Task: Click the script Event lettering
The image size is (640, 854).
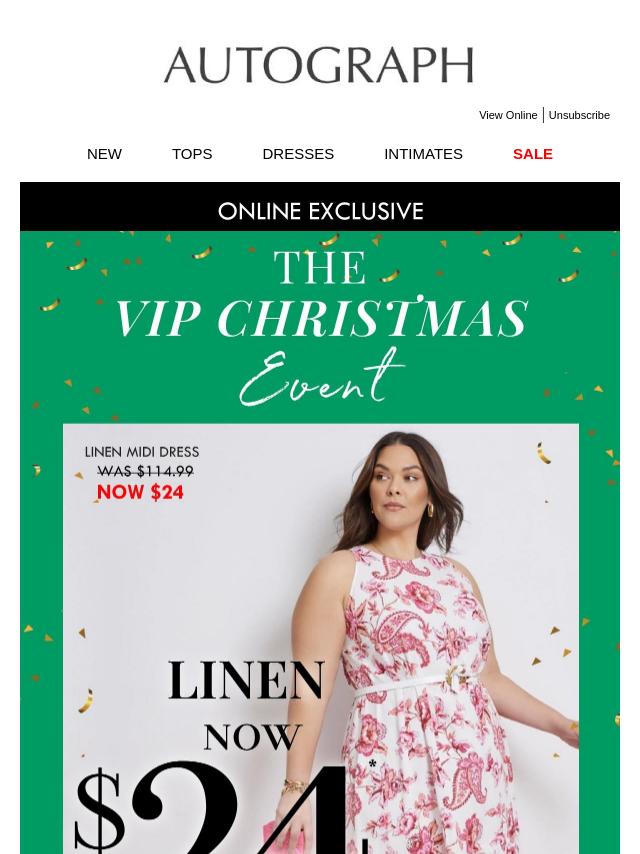Action: coord(321,378)
